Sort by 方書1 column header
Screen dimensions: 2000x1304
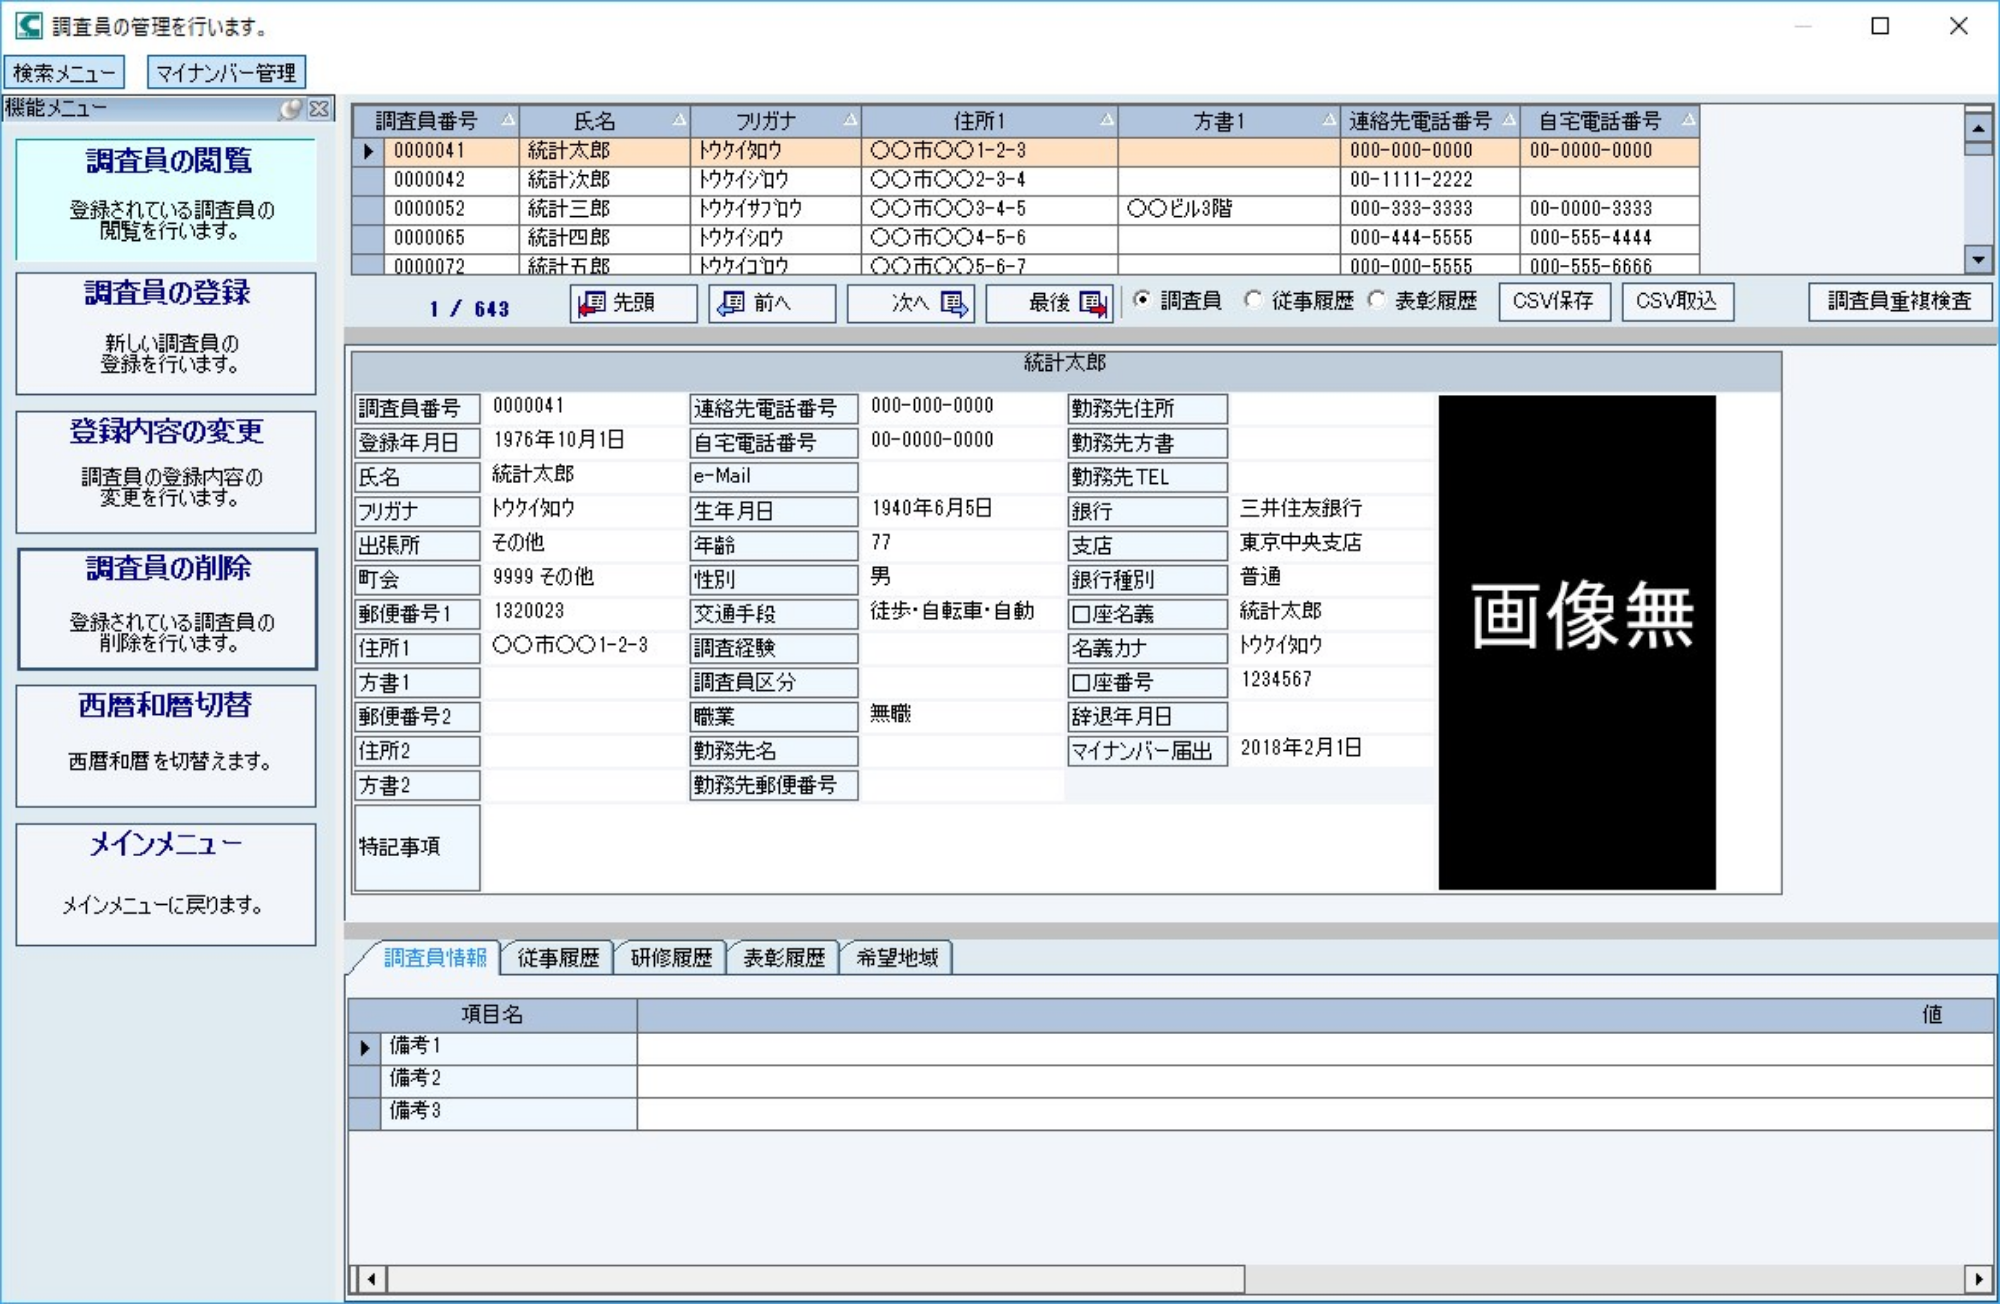[1229, 121]
